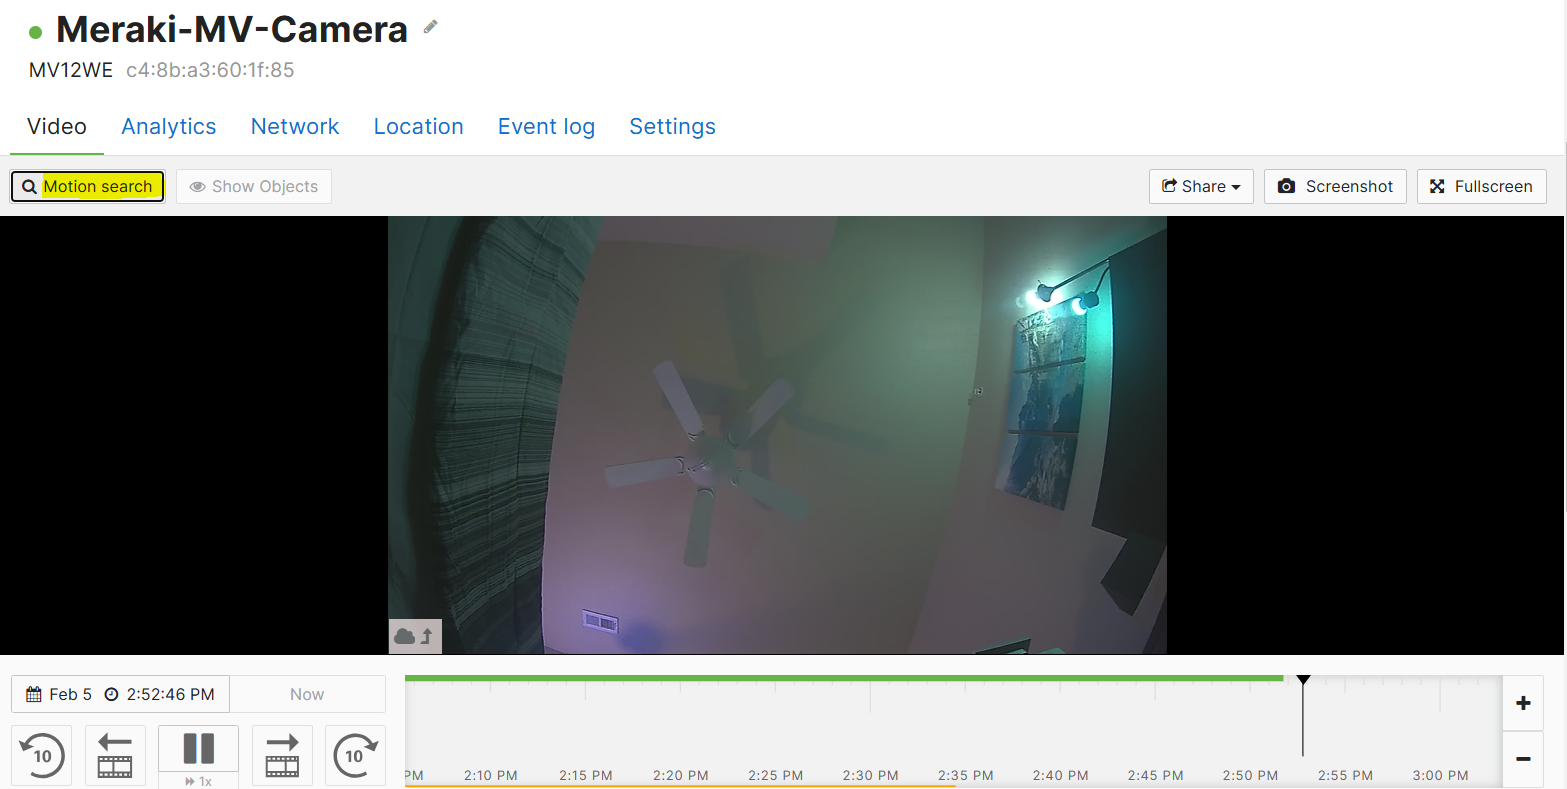
Task: Click the pencil icon to rename camera
Action: click(x=431, y=27)
